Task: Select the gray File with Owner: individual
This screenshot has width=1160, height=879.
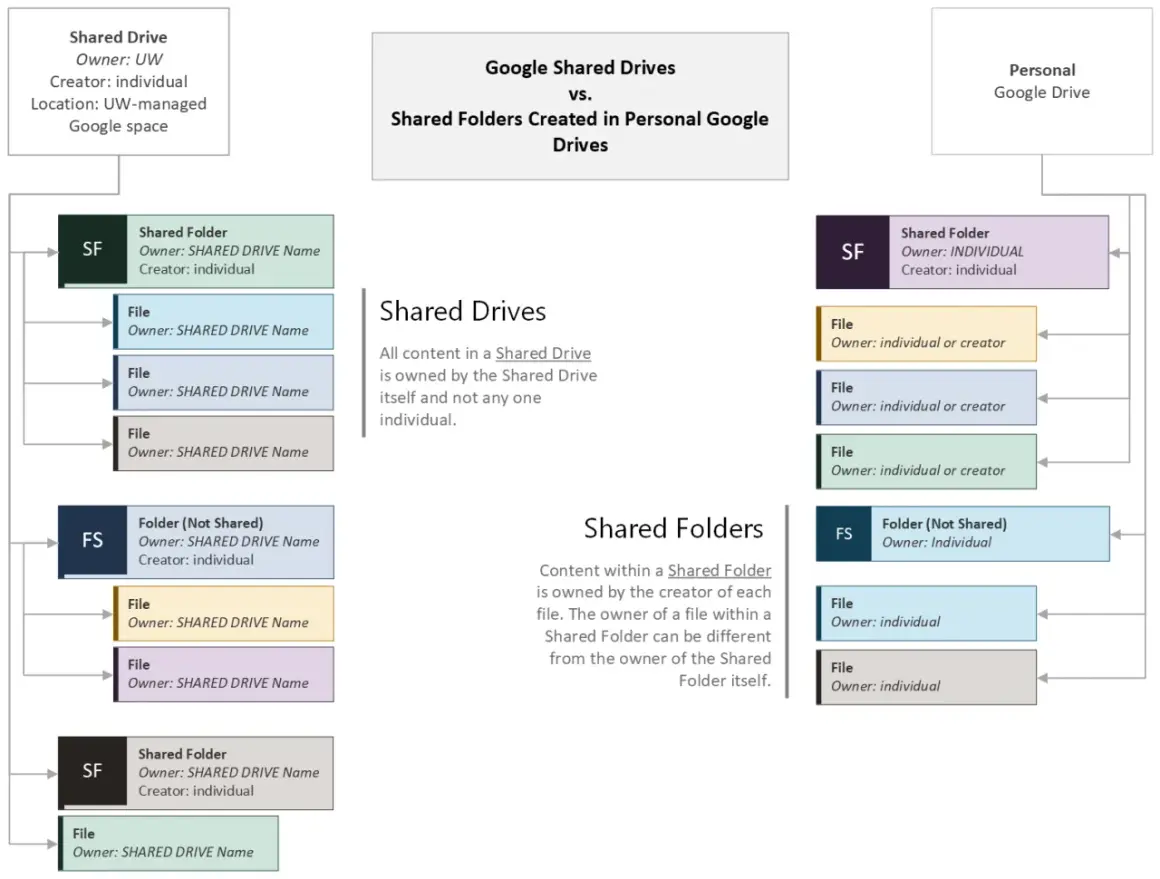Action: [926, 677]
